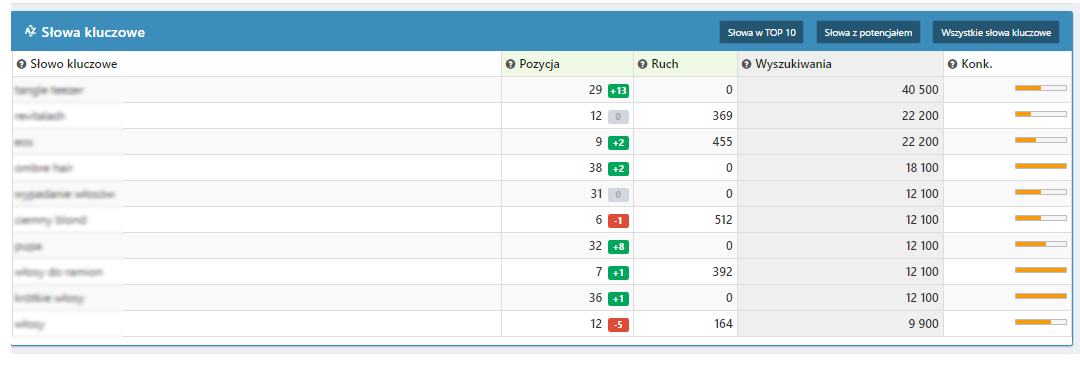Sort table by Ruch column header
The height and width of the screenshot is (369, 1080).
[664, 64]
